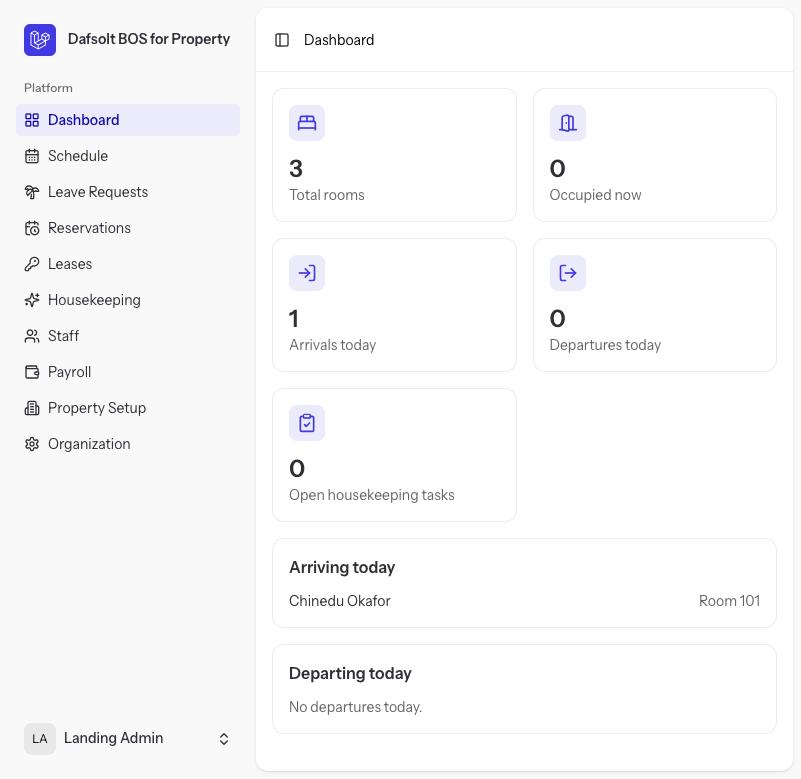Click the Schedule calendar icon
Image resolution: width=801 pixels, height=779 pixels.
(32, 156)
